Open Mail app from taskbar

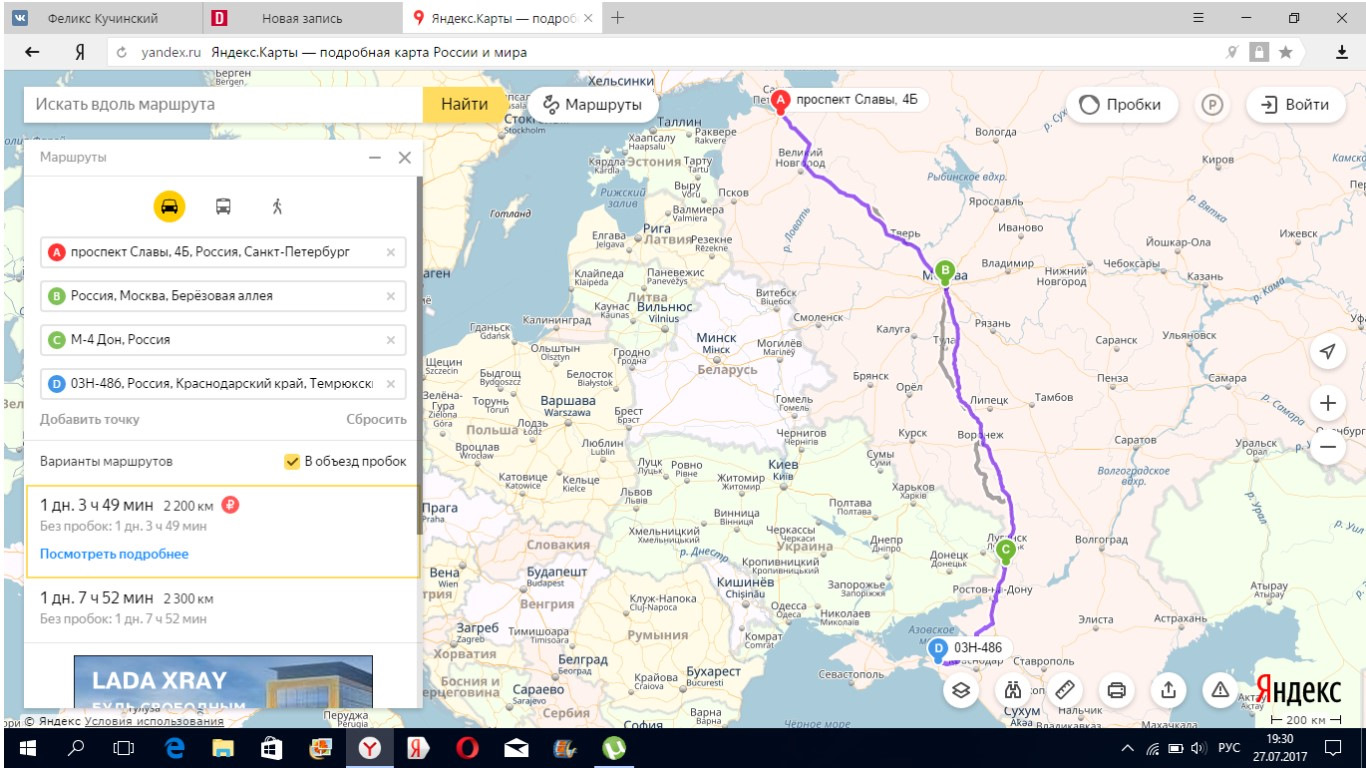(516, 747)
